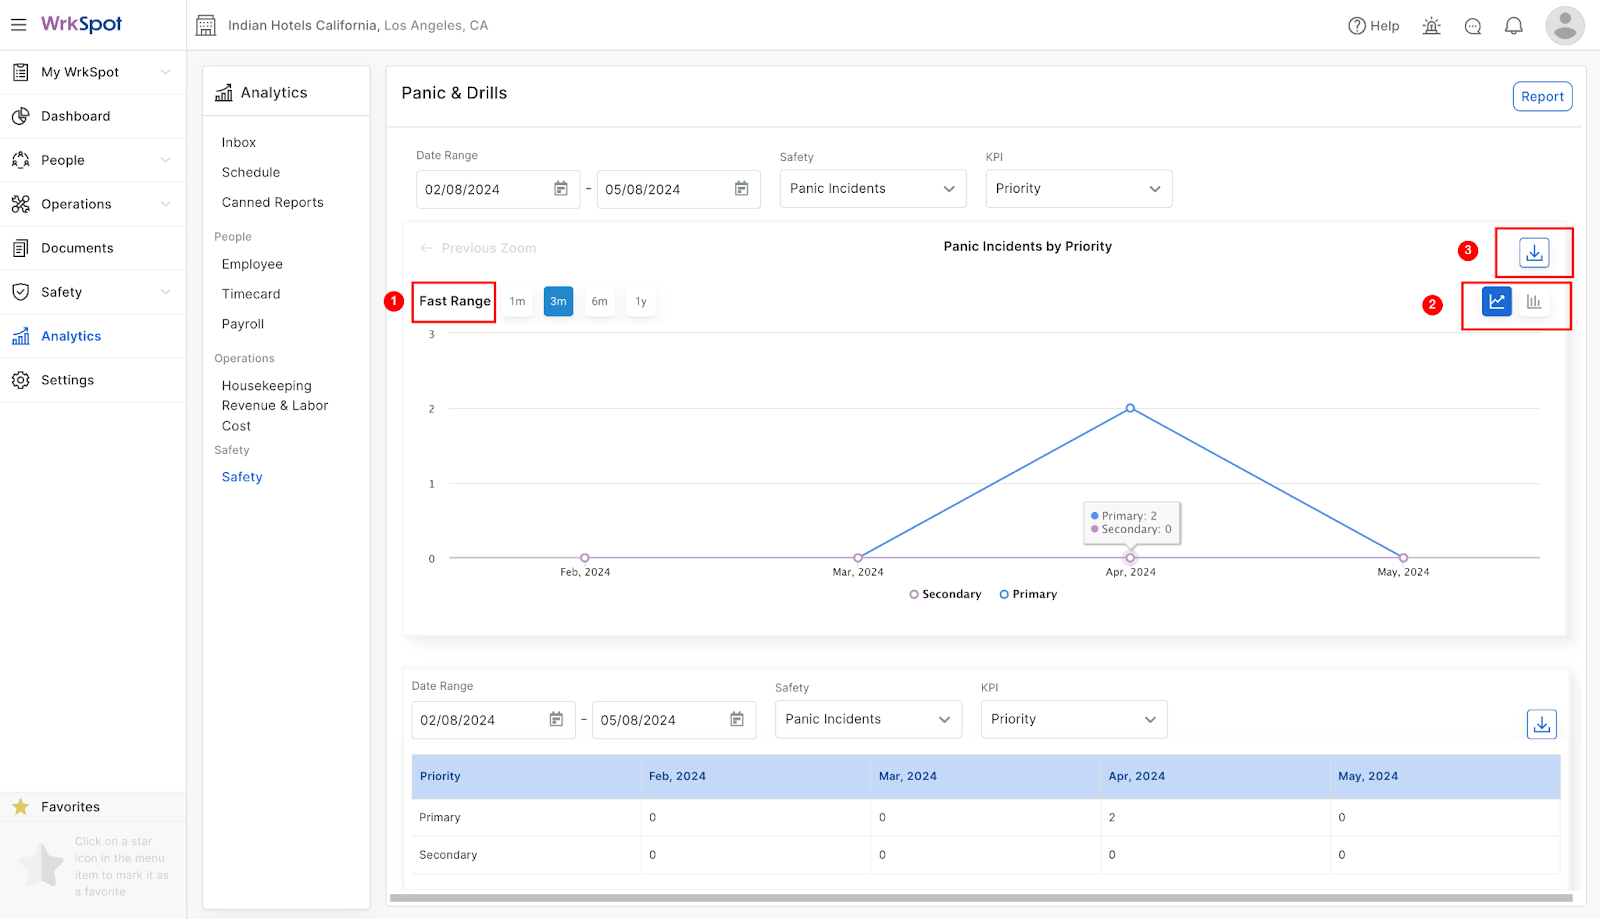Open calendar for start date 02/08/2024
The image size is (1600, 919).
561,189
